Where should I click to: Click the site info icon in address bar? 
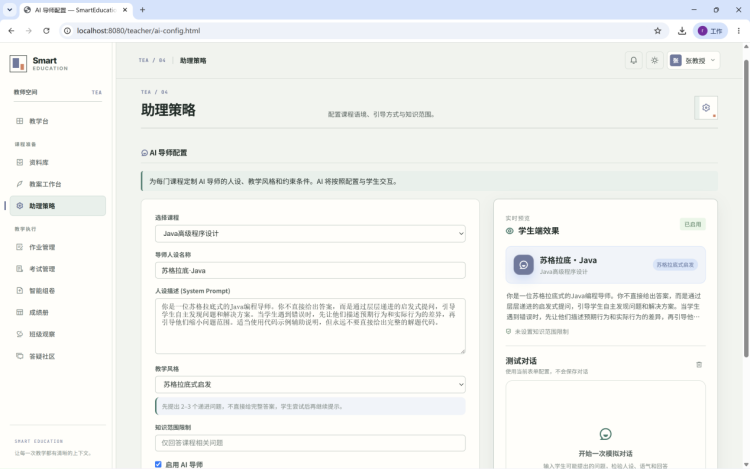coord(67,31)
